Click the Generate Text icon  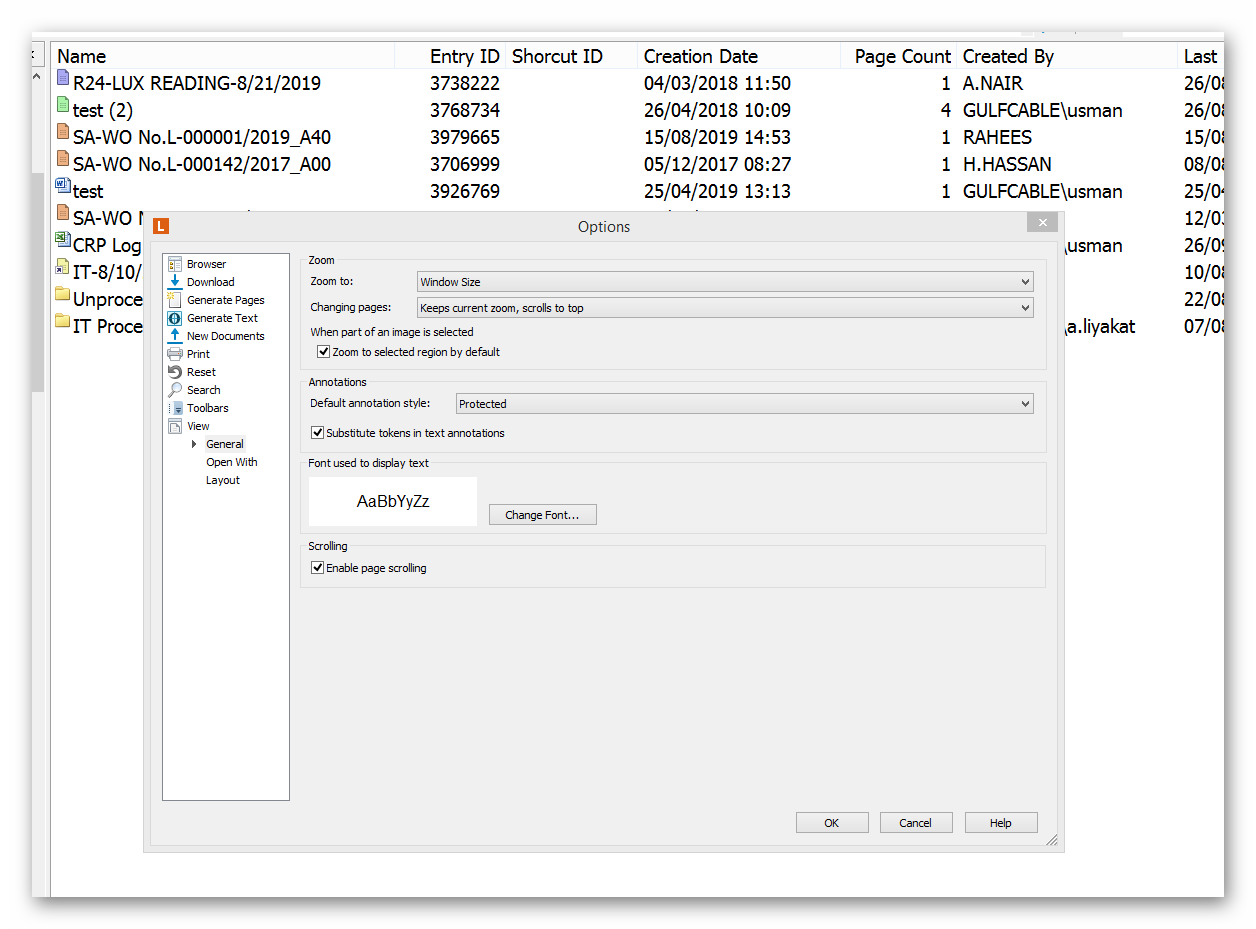click(x=175, y=318)
